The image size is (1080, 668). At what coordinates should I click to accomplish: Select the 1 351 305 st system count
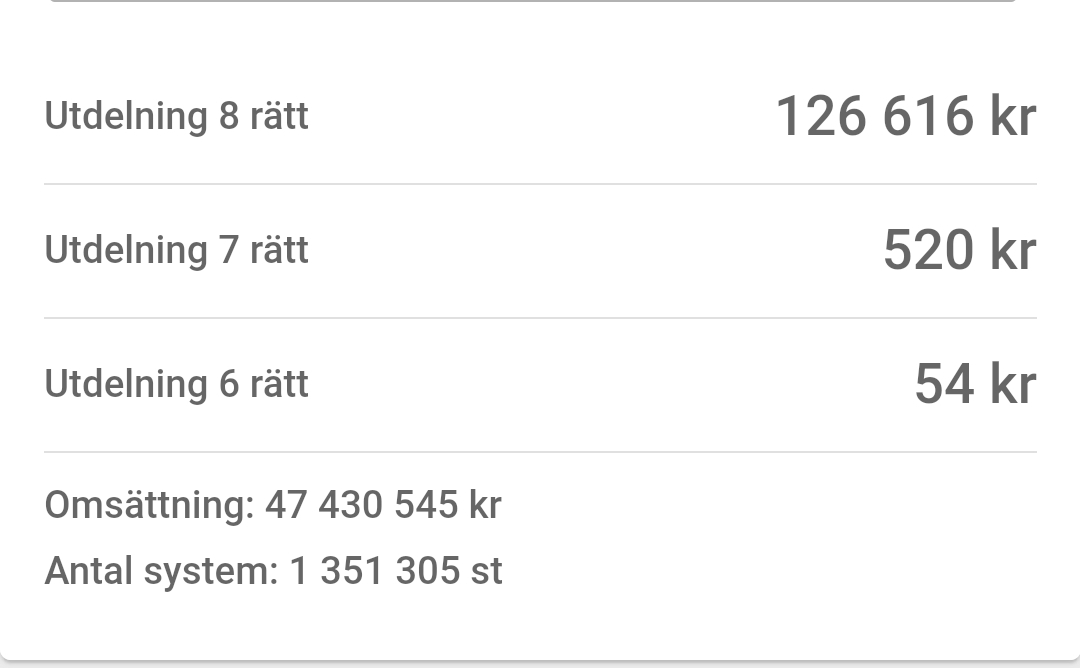click(396, 571)
